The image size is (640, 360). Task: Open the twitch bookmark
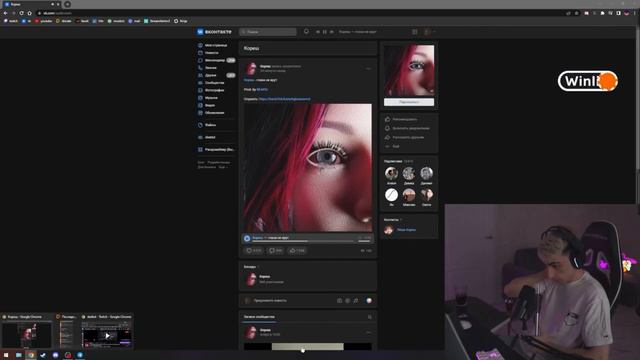click(x=11, y=21)
